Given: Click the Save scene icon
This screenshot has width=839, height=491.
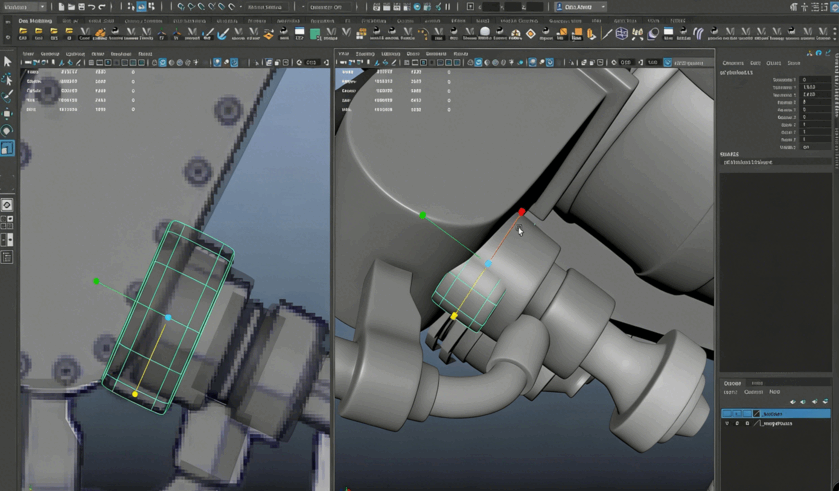Looking at the screenshot, I should pyautogui.click(x=81, y=7).
